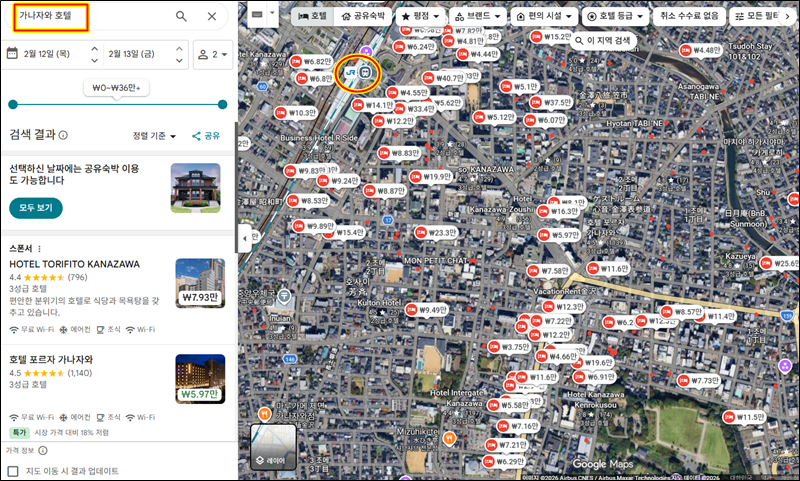The height and width of the screenshot is (481, 800).
Task: Click the ₩9.49만 hotel marker
Action: (427, 310)
